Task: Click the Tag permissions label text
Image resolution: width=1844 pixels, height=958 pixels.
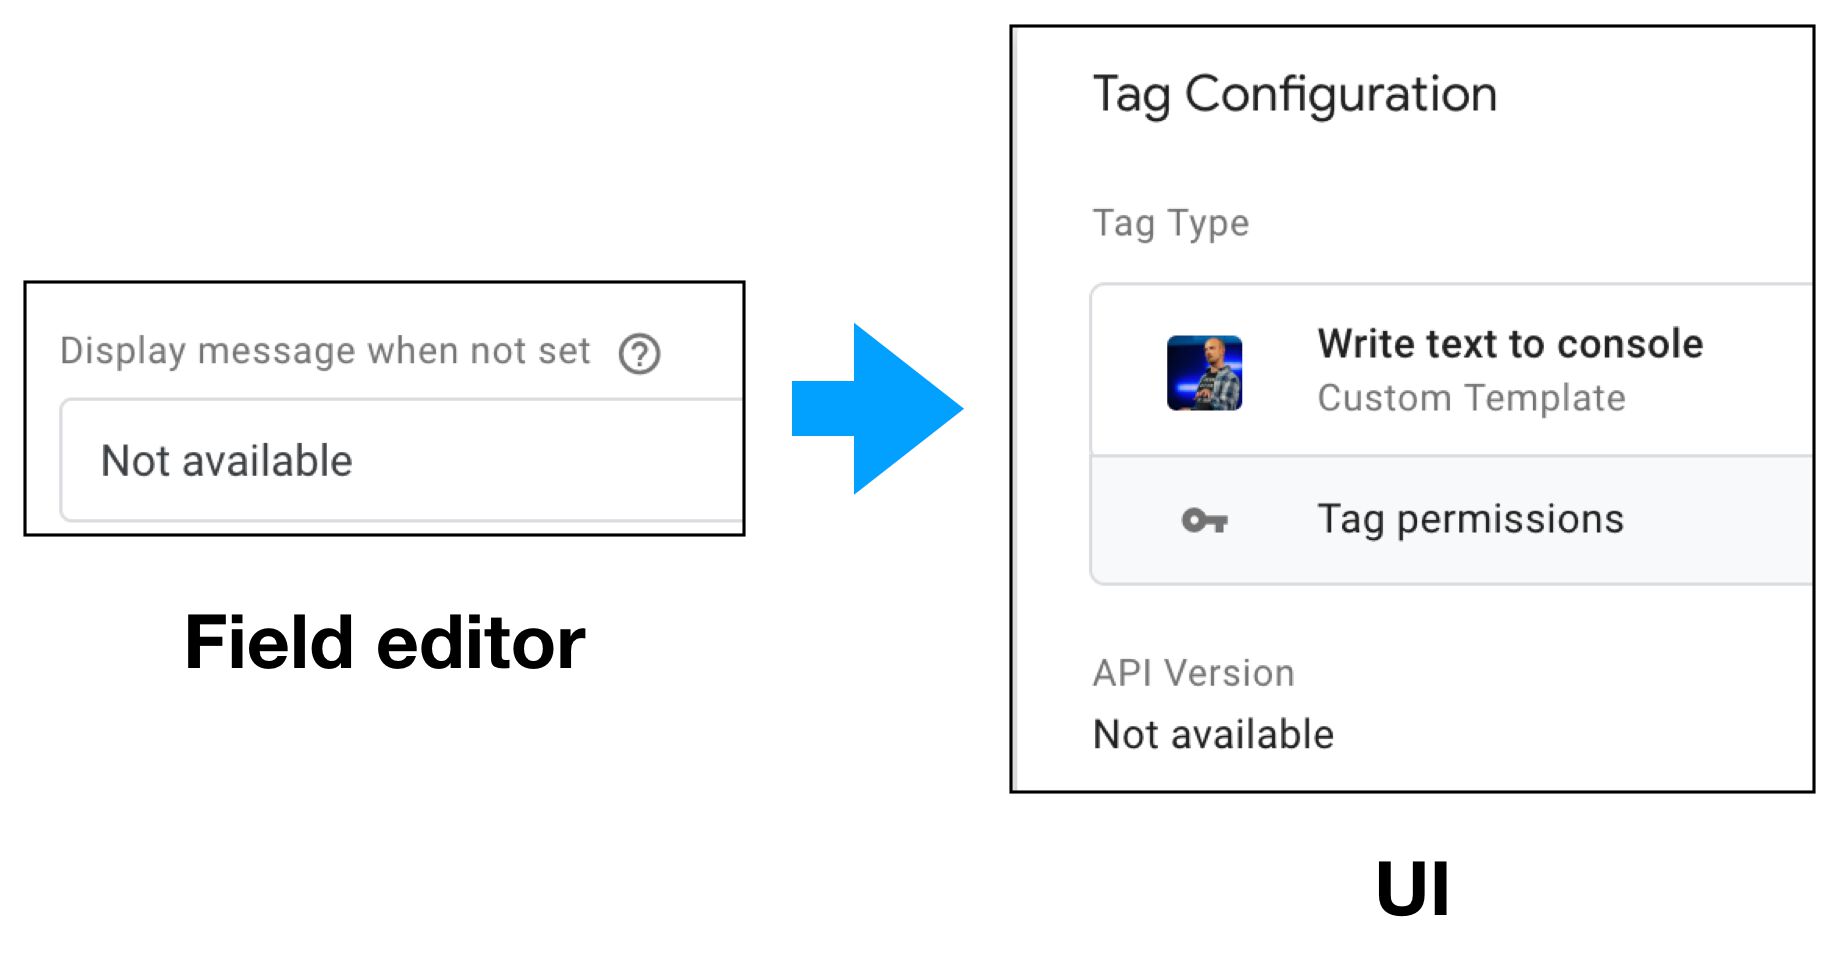Action: pos(1470,520)
